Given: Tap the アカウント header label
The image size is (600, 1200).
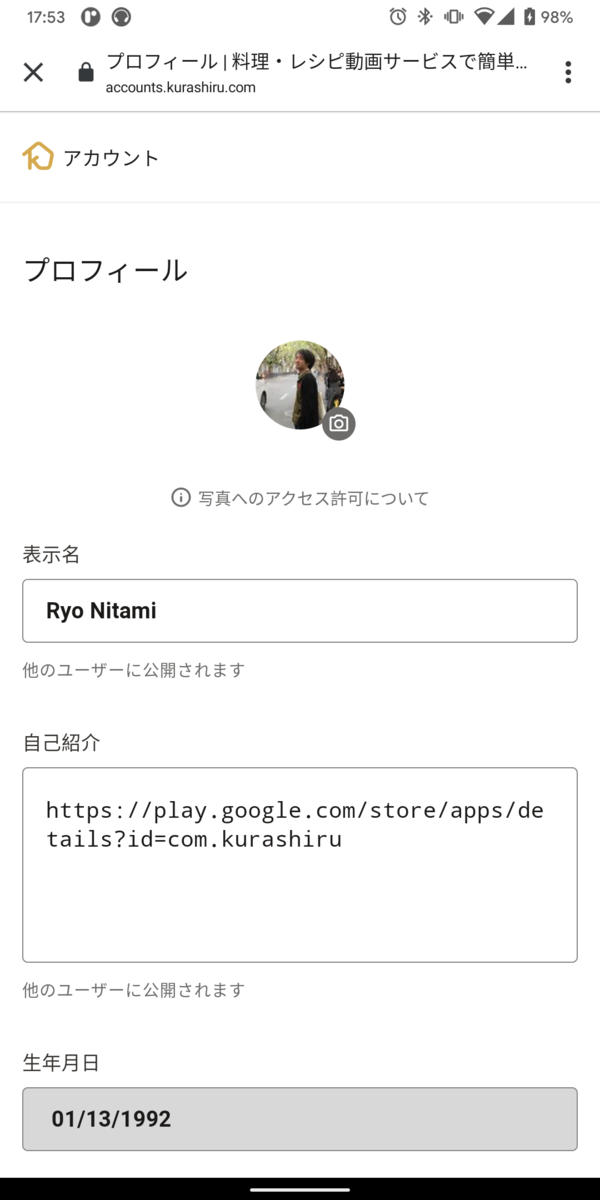Looking at the screenshot, I should point(108,156).
